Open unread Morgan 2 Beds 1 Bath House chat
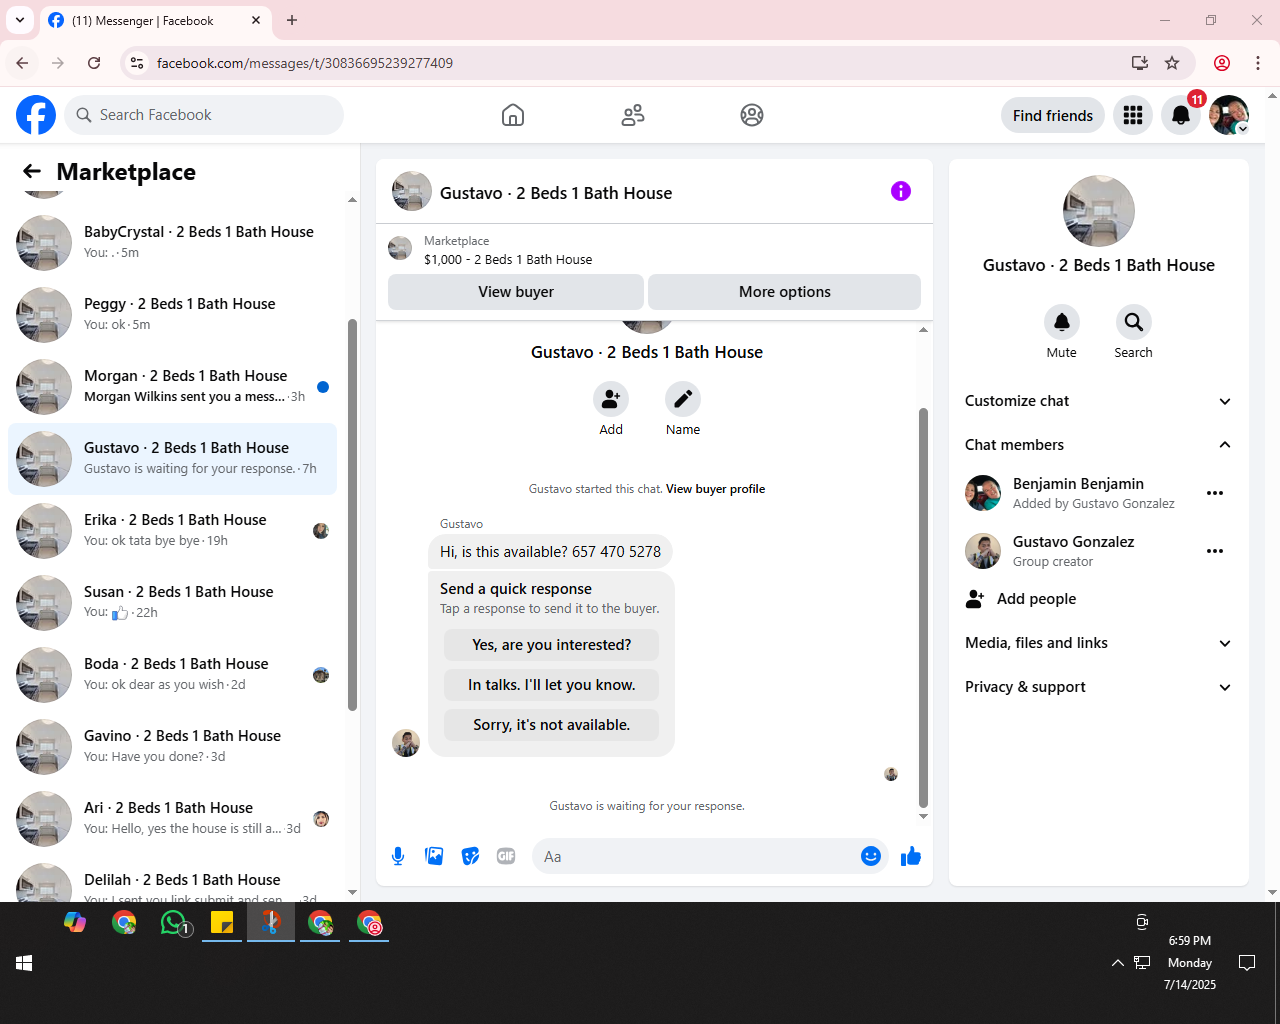 click(172, 387)
